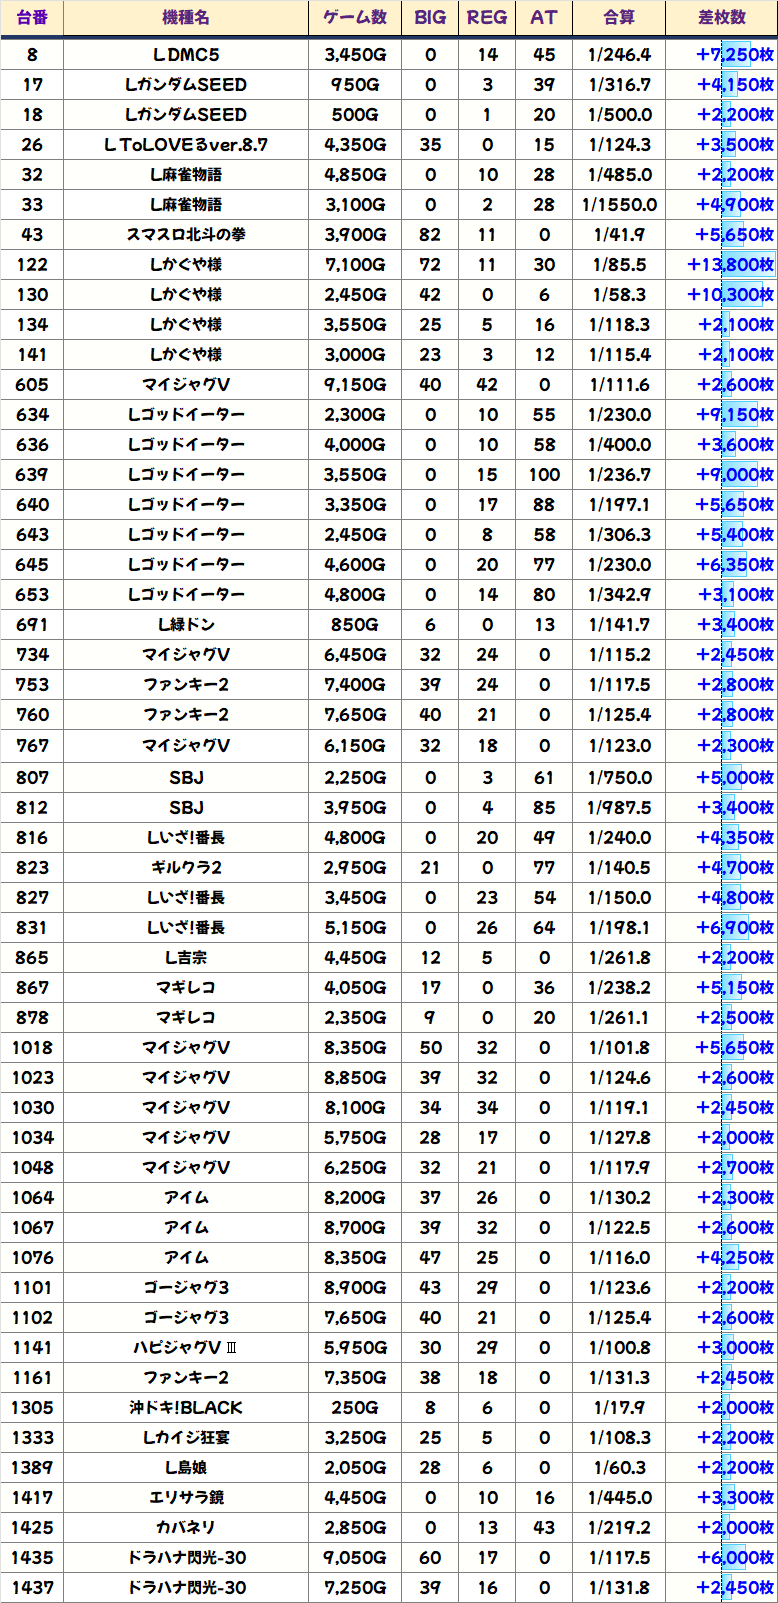Select スマスロ北斗の拳 machine name
Screen dimensions: 778x1603
tap(186, 235)
